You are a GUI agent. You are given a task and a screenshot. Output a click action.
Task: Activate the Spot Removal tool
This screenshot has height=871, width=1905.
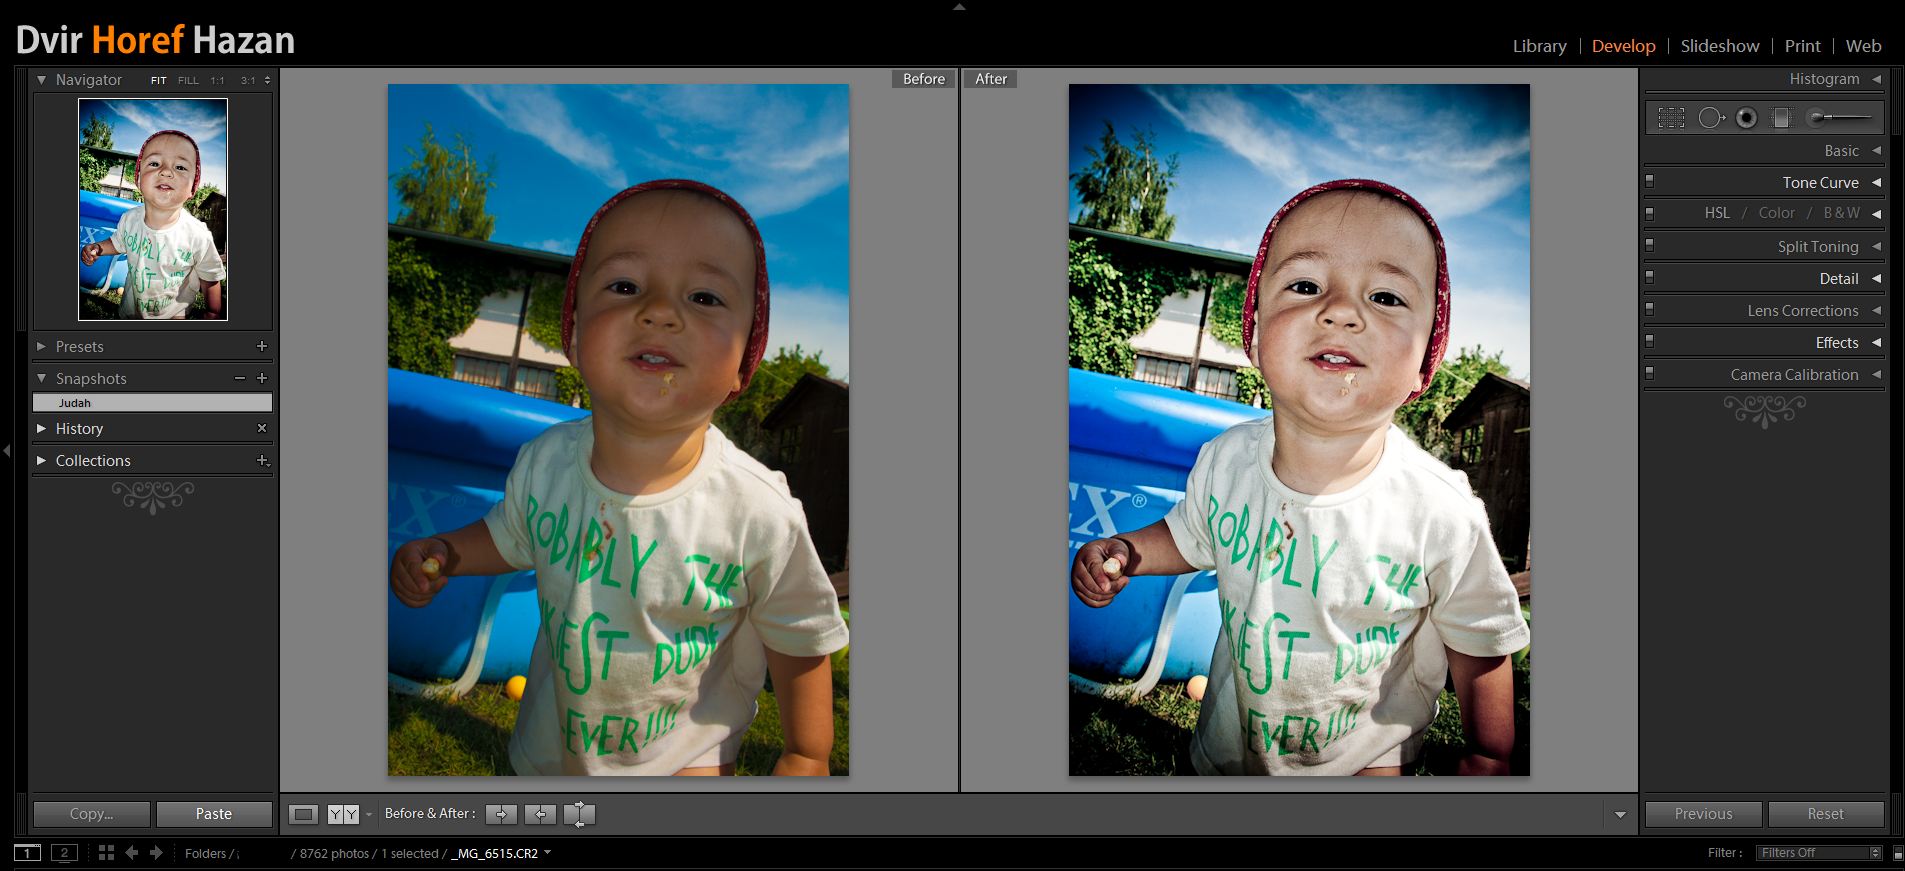coord(1711,118)
